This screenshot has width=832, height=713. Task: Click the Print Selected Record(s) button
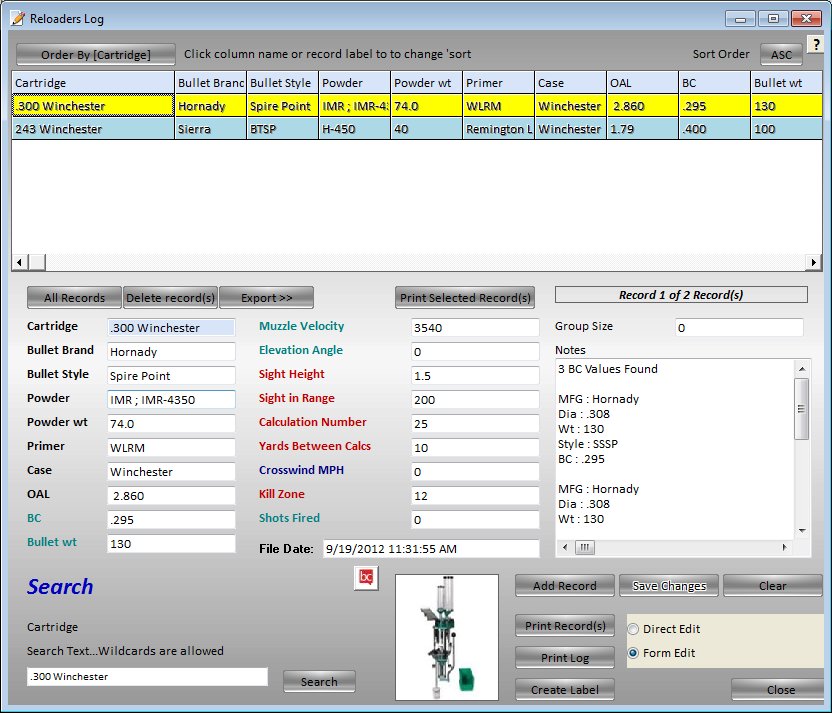pos(464,298)
